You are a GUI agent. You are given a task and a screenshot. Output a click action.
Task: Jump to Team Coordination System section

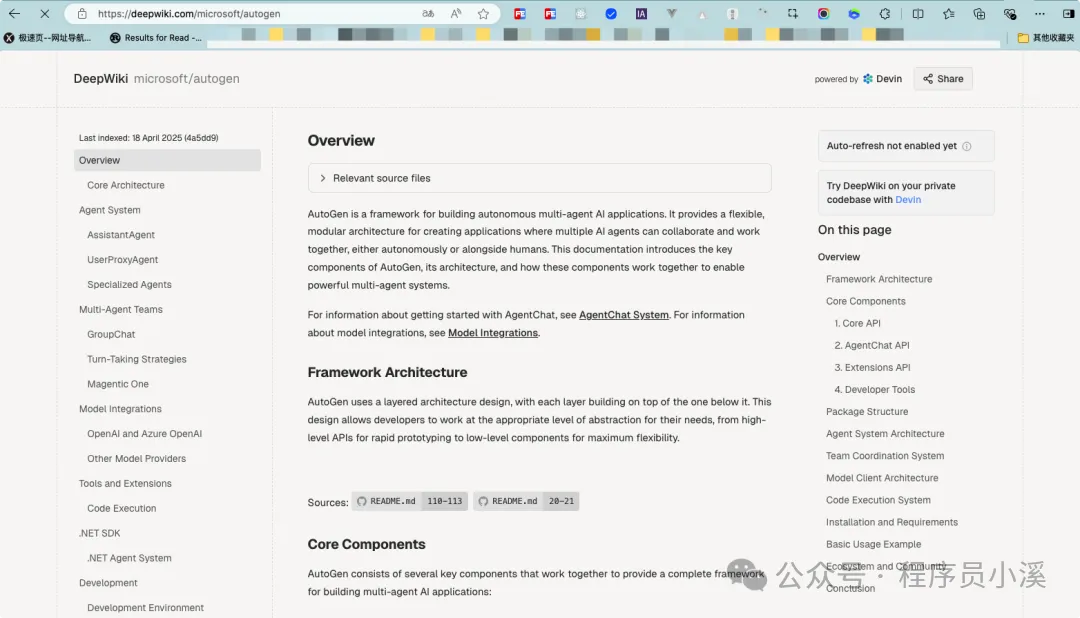pyautogui.click(x=885, y=455)
